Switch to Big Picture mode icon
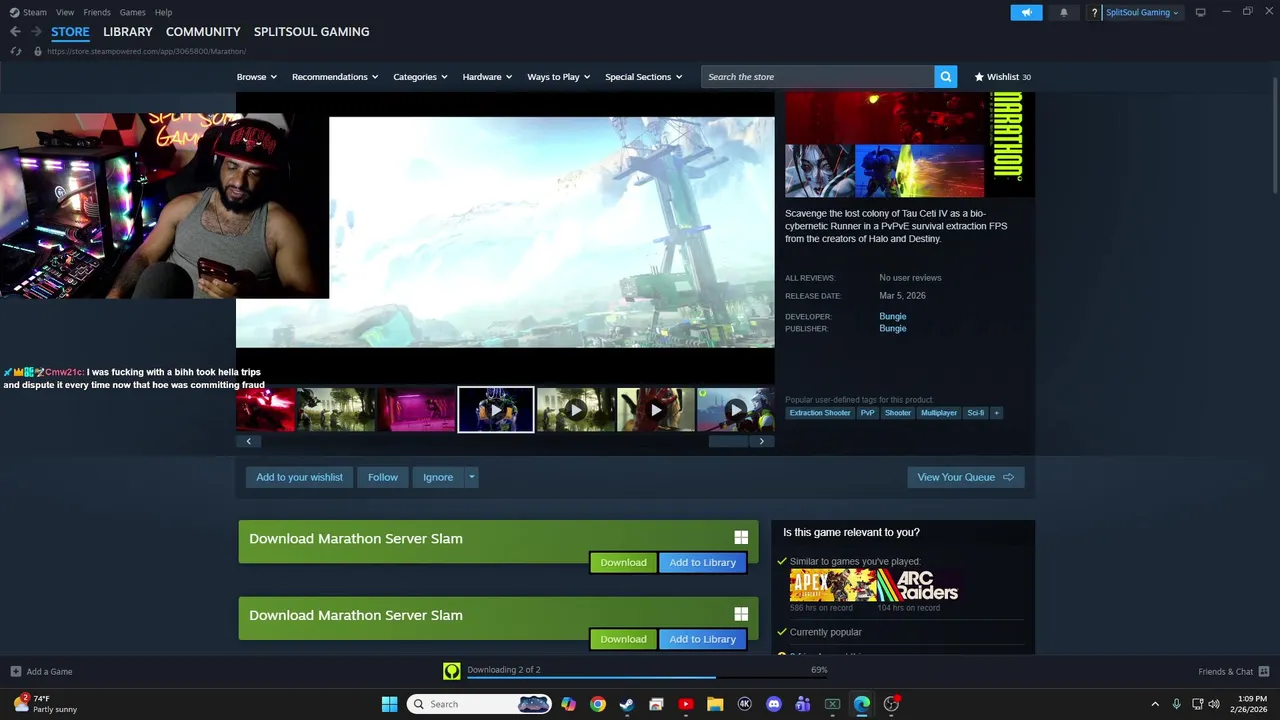The image size is (1280, 720). coord(1200,12)
